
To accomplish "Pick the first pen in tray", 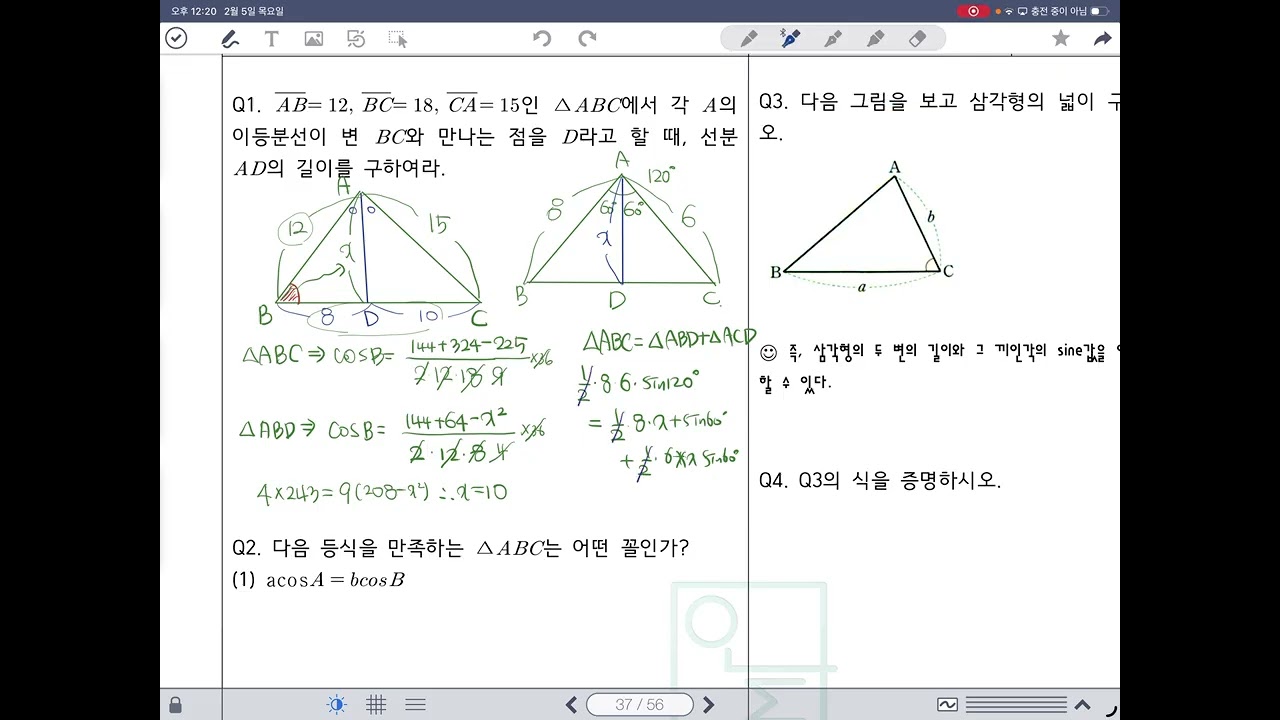I will [x=748, y=39].
